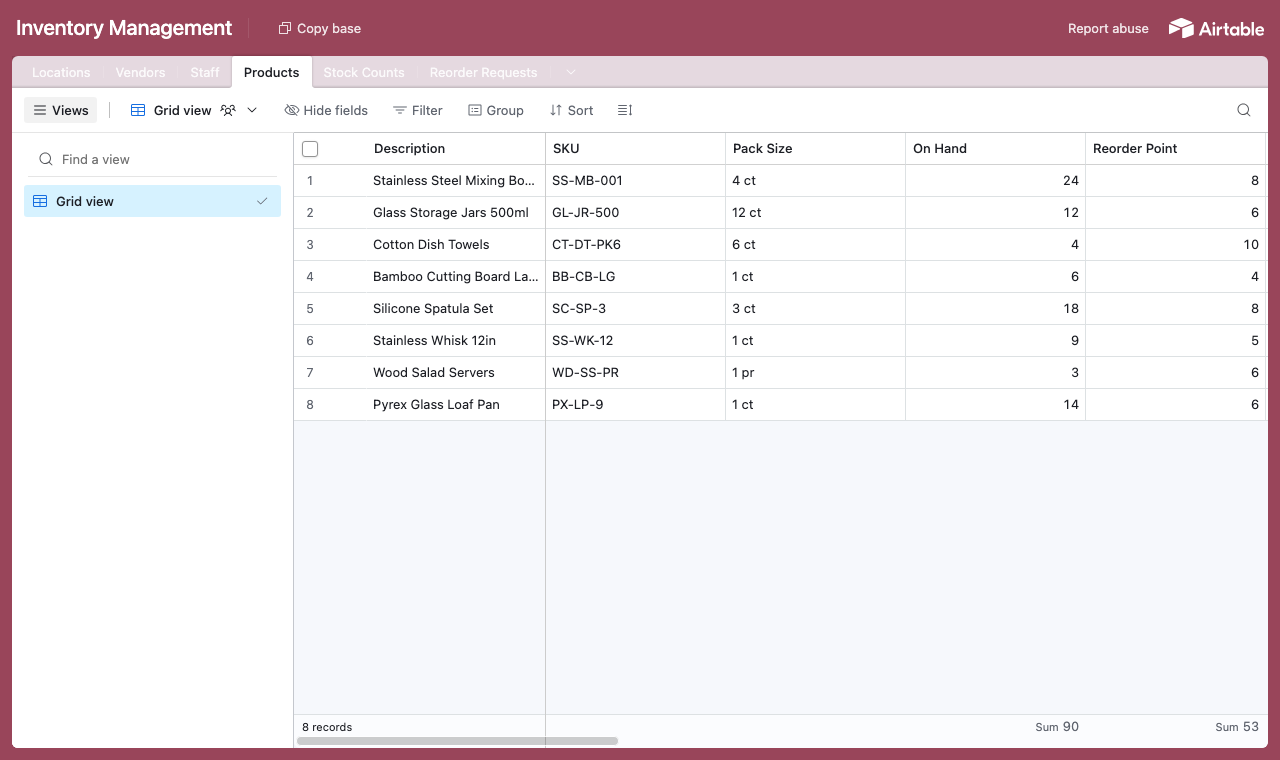Switch to the Locations tab
This screenshot has height=760, width=1280.
61,72
